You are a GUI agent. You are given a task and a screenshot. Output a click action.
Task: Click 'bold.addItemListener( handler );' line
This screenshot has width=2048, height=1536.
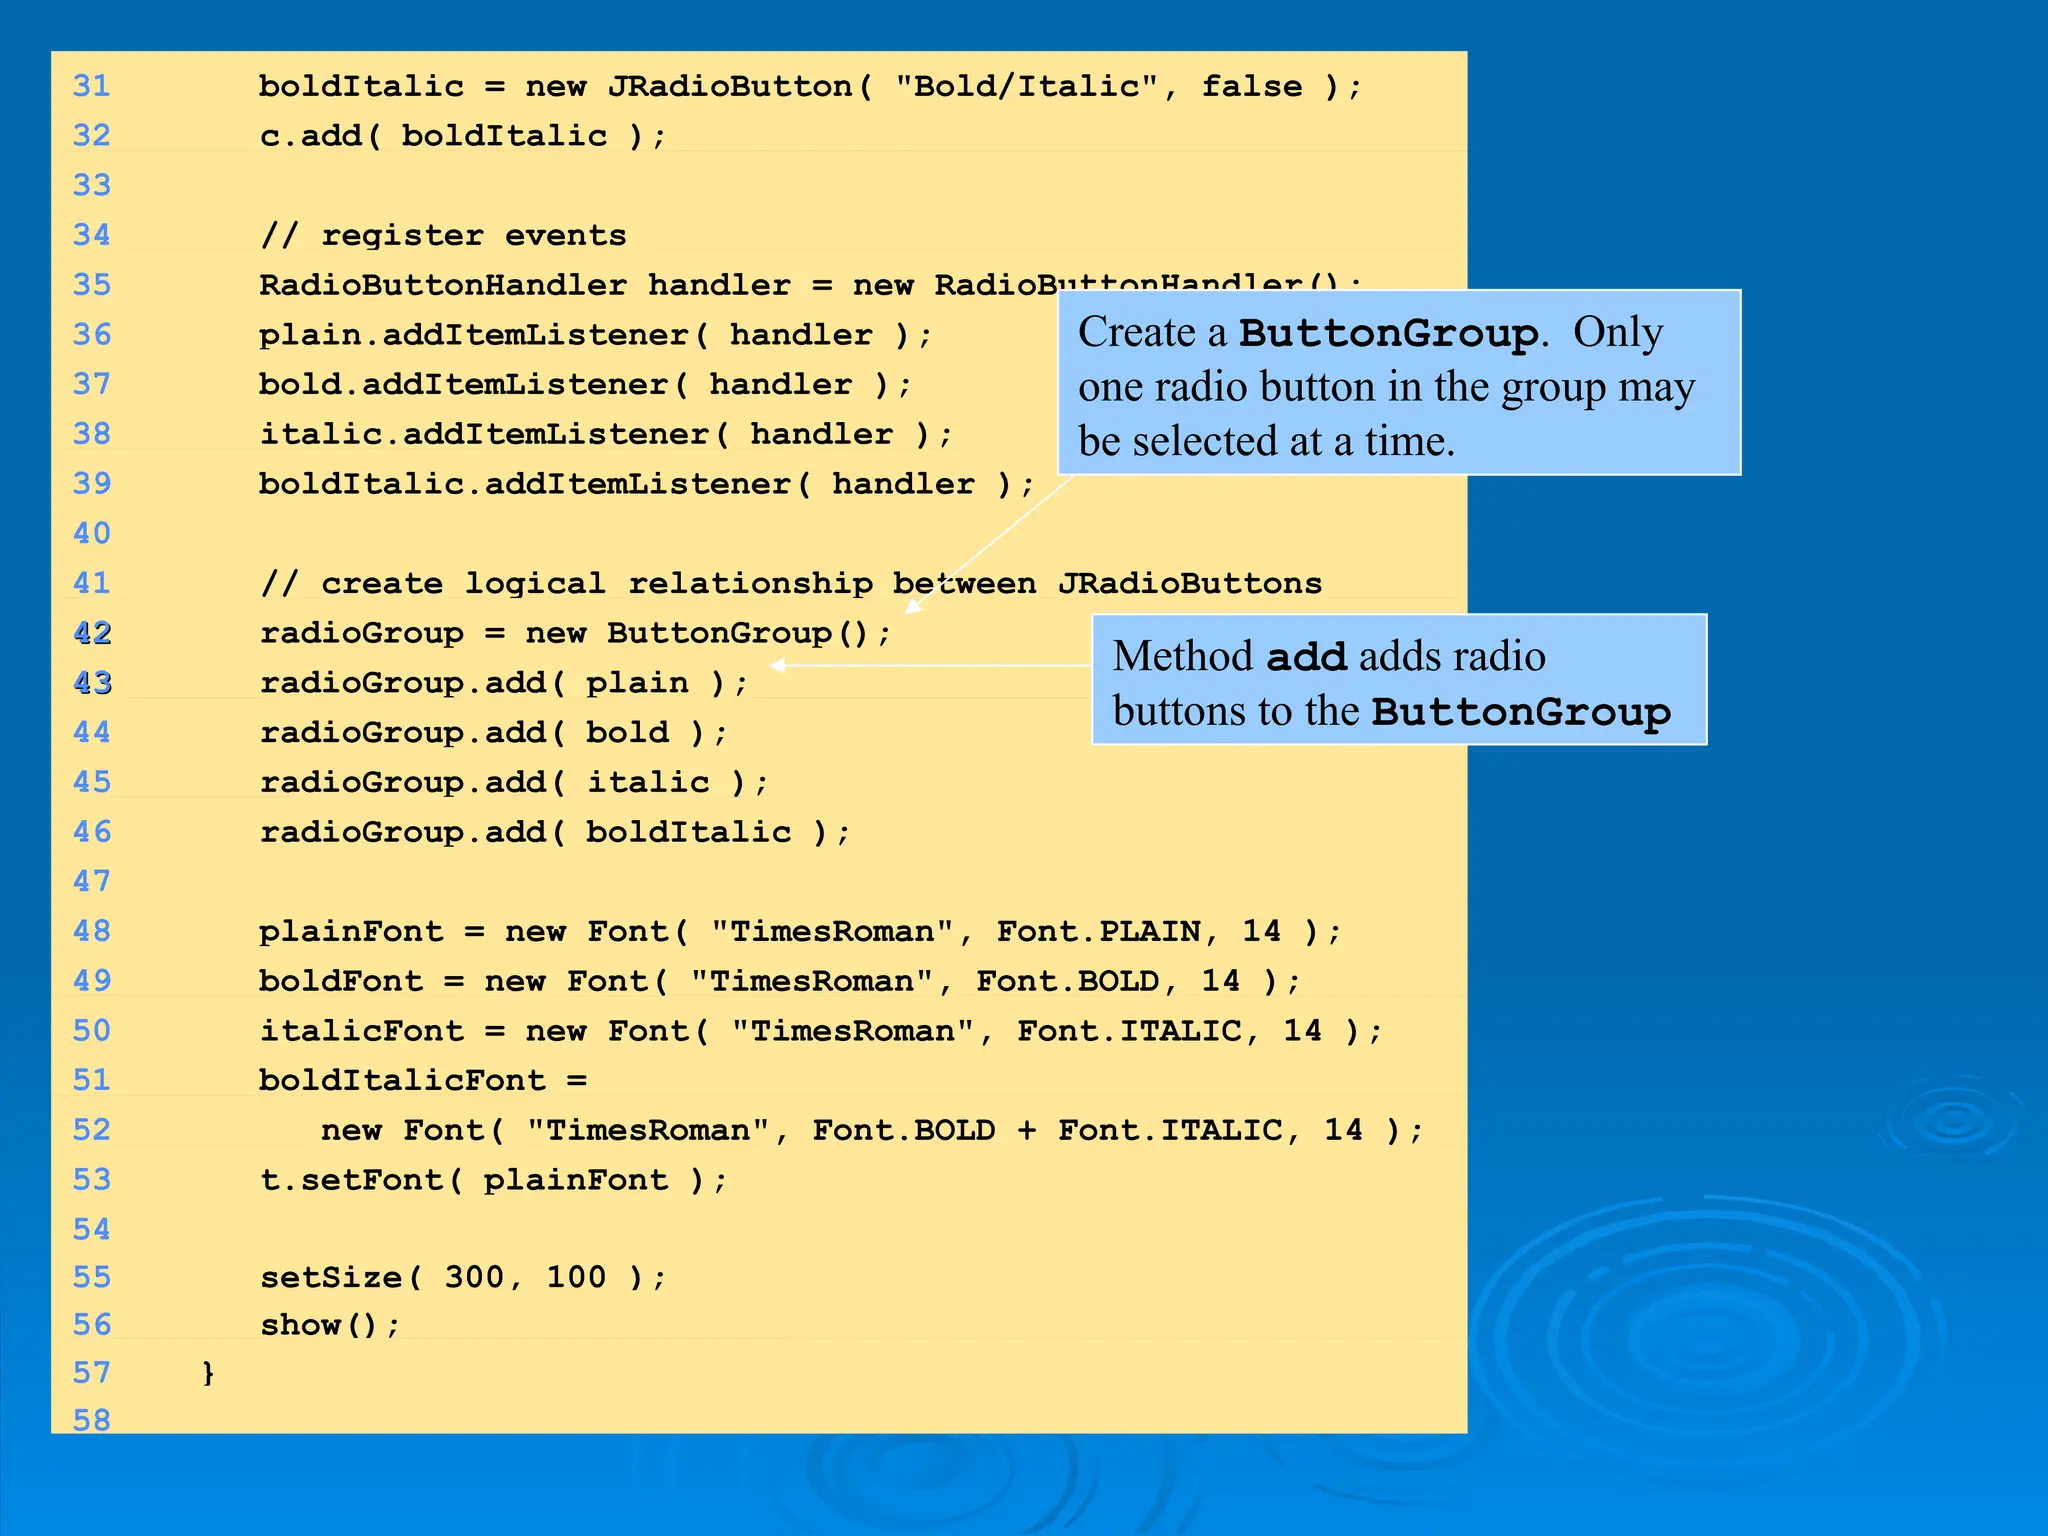click(x=586, y=385)
